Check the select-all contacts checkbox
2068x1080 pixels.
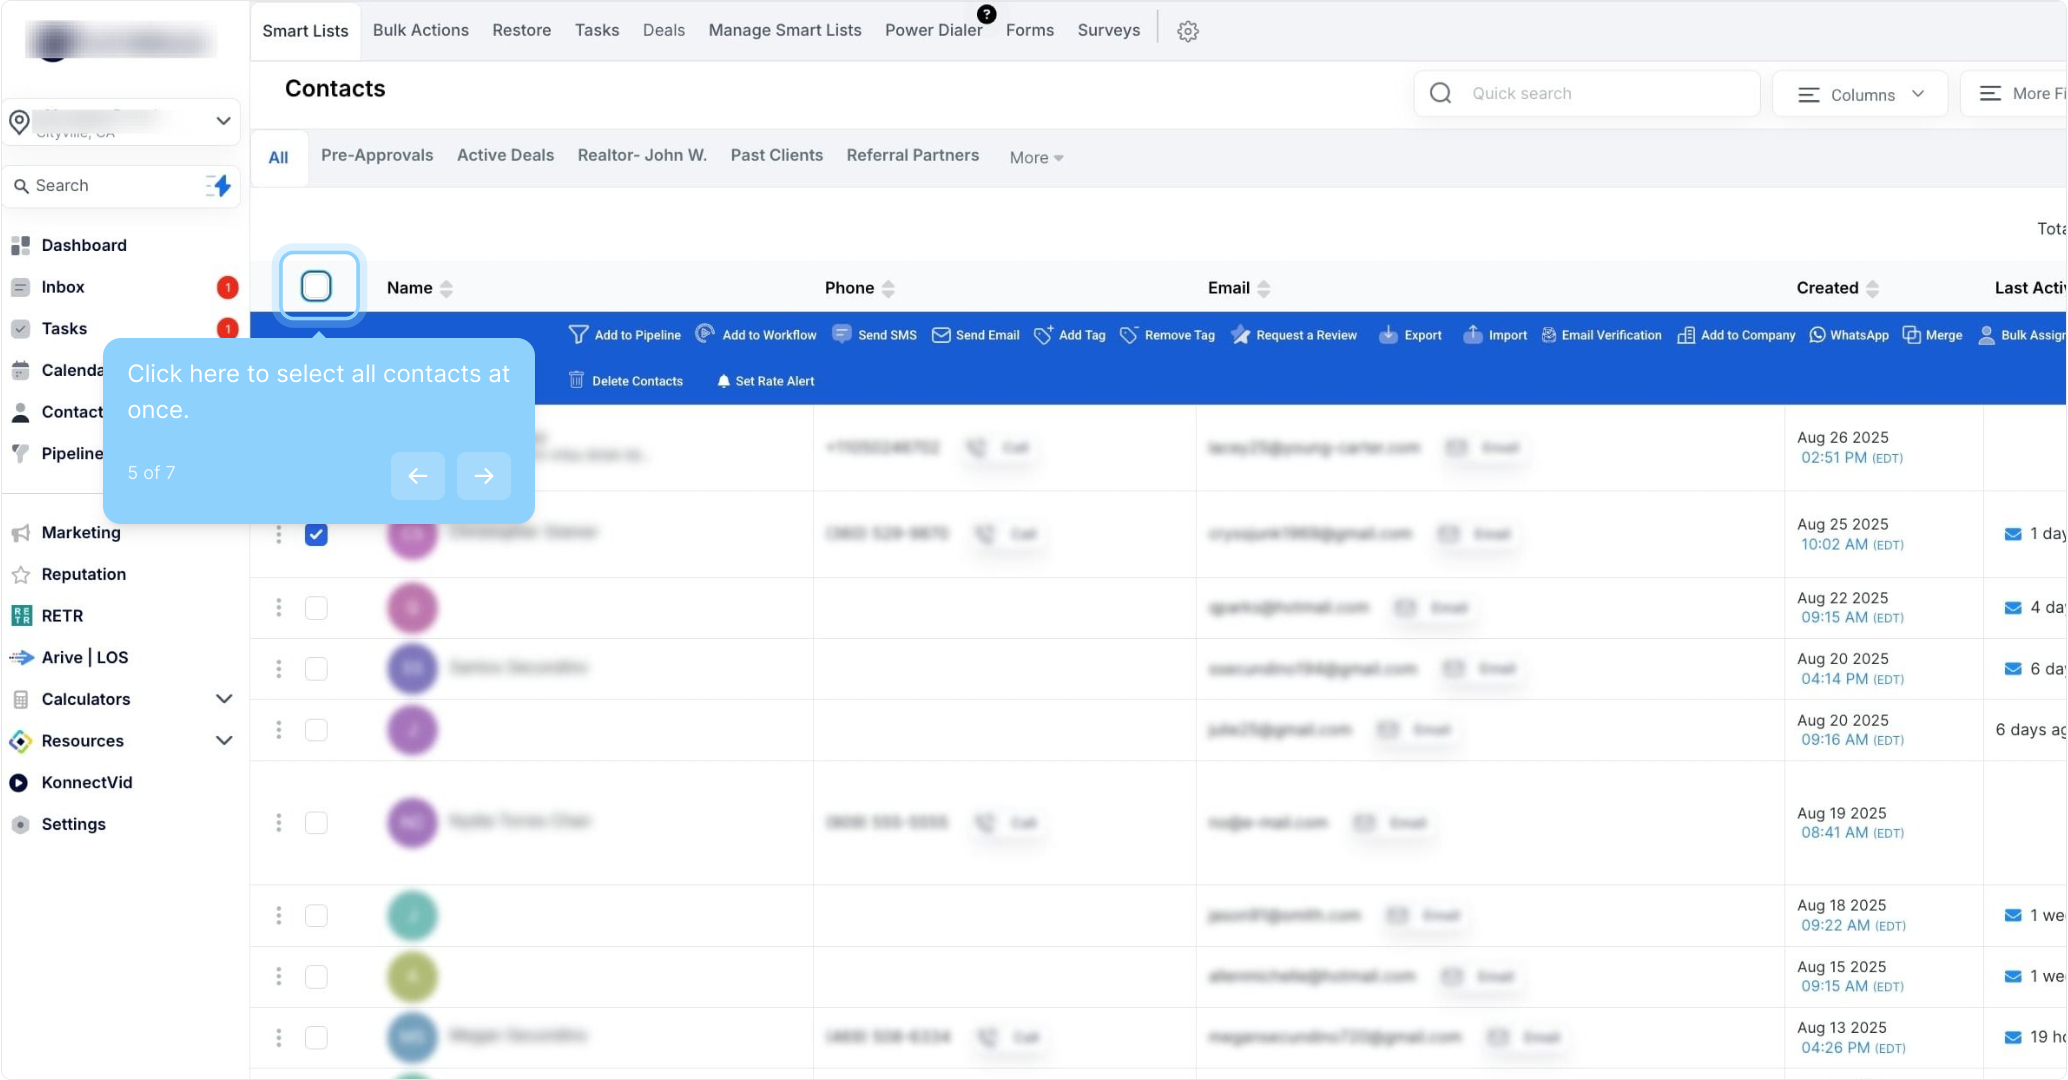point(316,287)
